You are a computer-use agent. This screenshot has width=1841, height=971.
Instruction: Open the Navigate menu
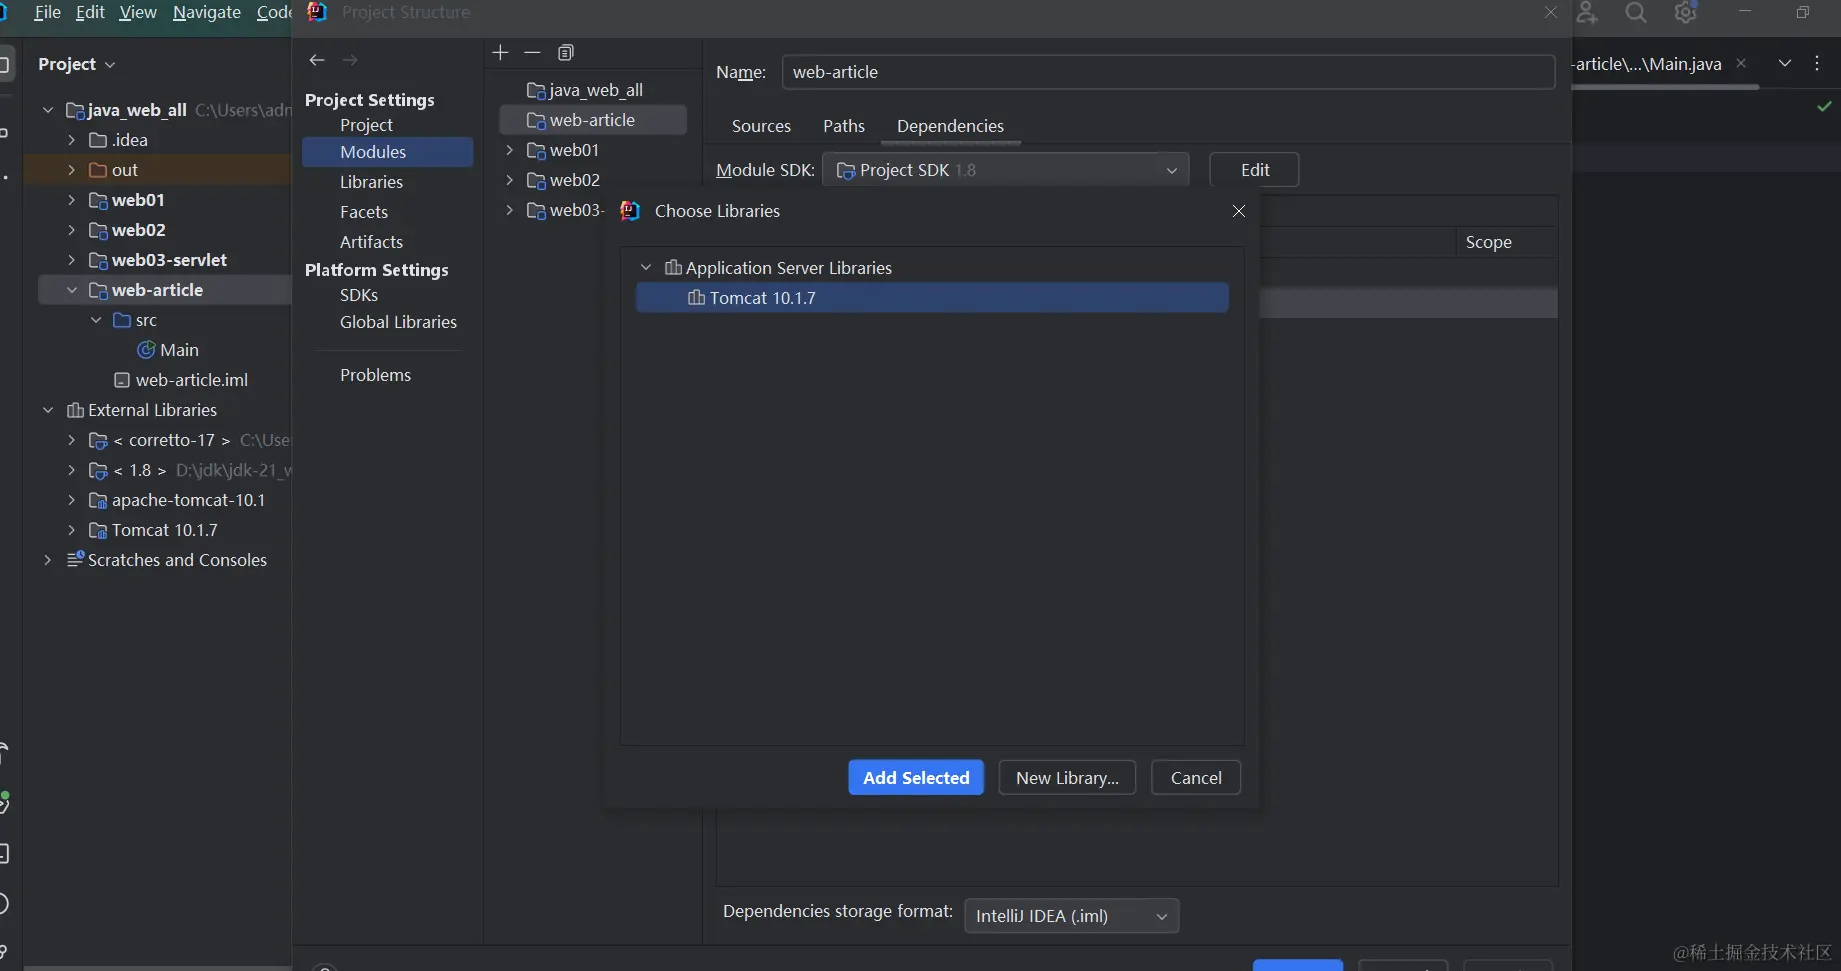click(207, 12)
